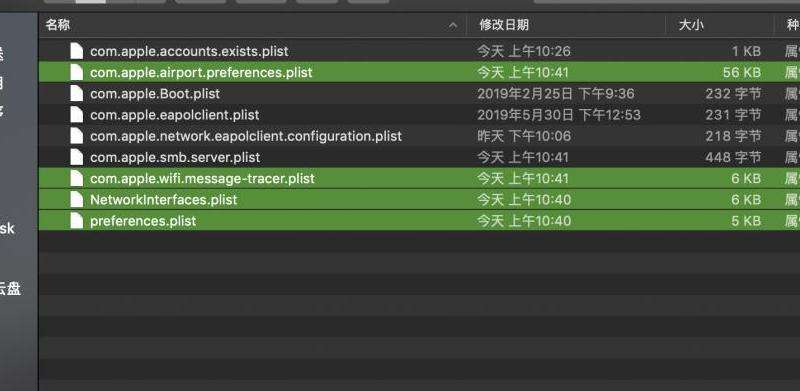
Task: Select the preferences.plist file name
Action: (x=143, y=221)
